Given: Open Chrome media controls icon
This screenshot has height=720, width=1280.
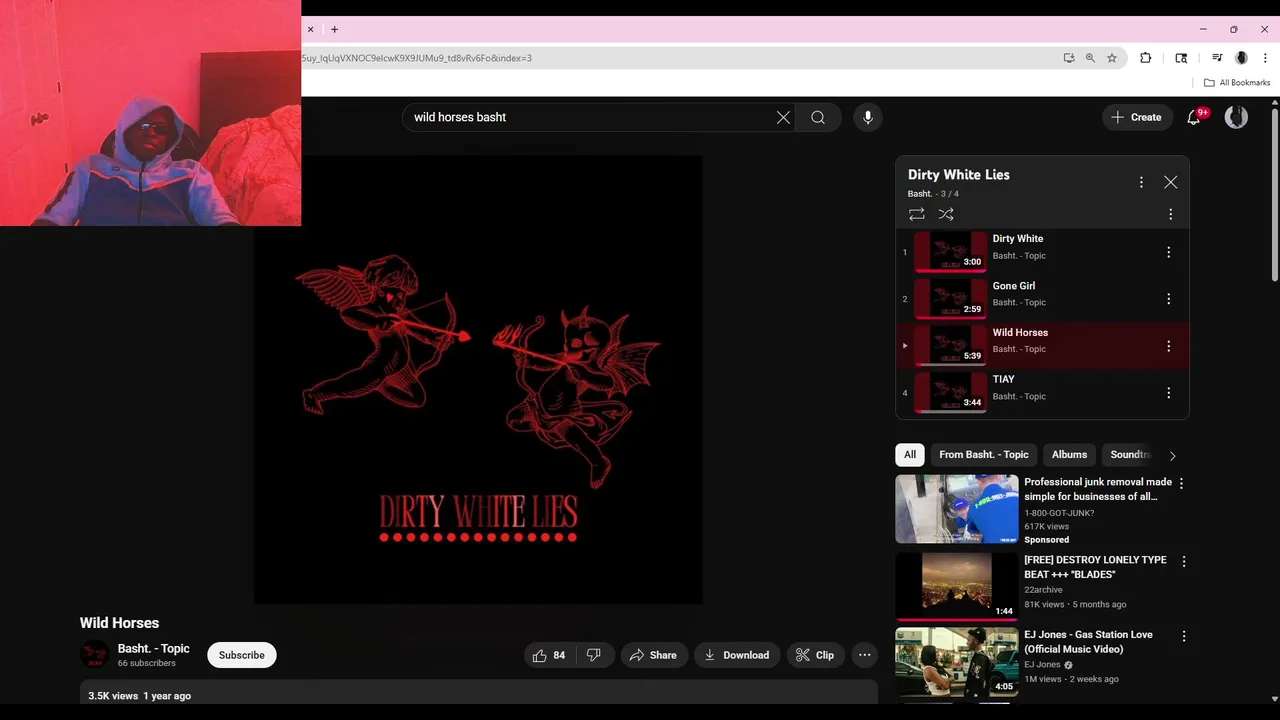Looking at the screenshot, I should tap(1217, 58).
